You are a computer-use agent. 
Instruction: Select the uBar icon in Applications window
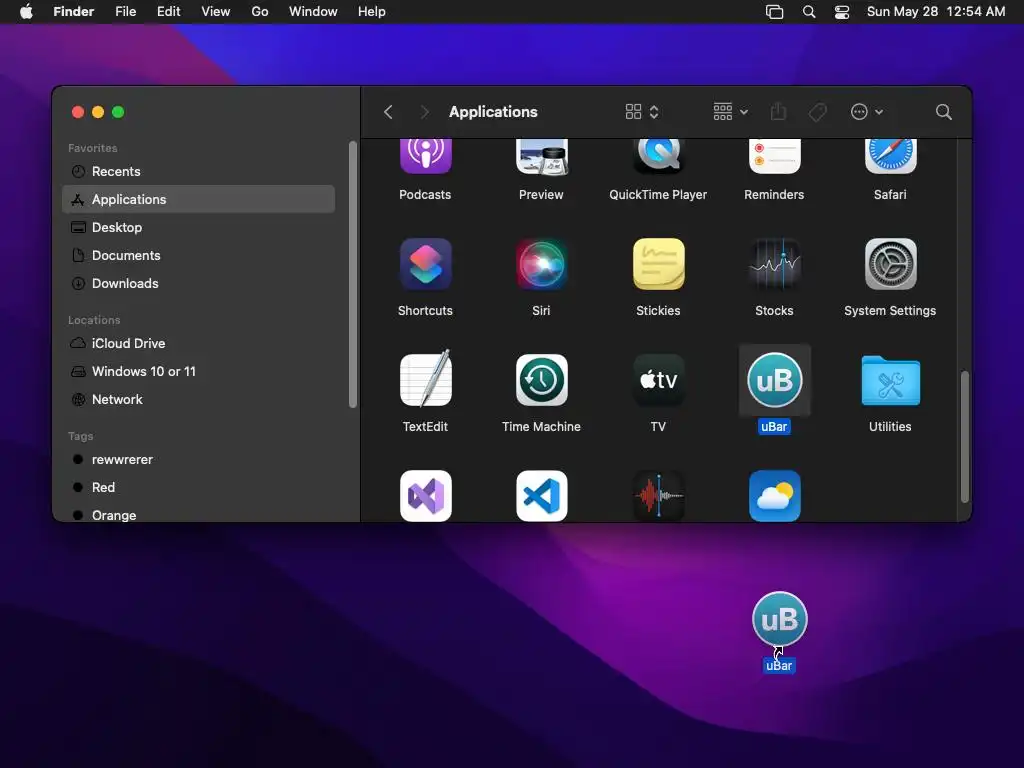click(x=775, y=380)
